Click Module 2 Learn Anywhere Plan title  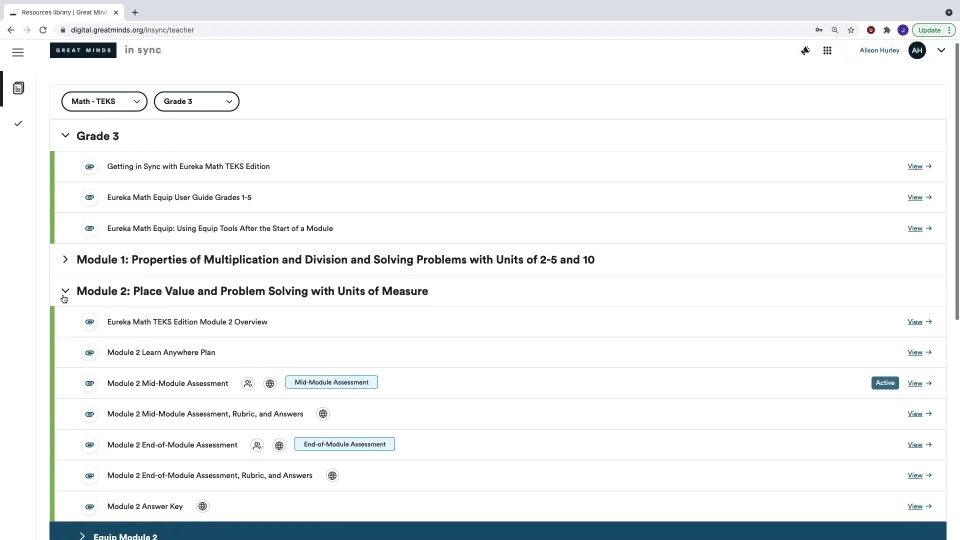coord(161,353)
